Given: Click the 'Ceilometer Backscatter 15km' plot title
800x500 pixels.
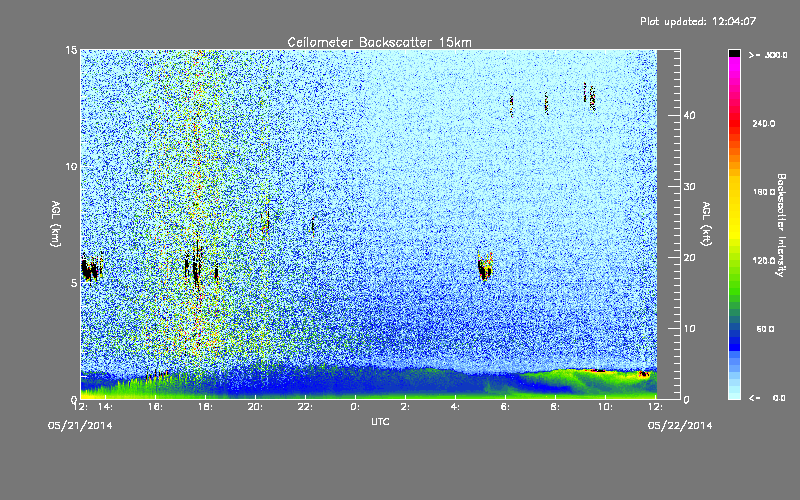Looking at the screenshot, I should click(379, 42).
